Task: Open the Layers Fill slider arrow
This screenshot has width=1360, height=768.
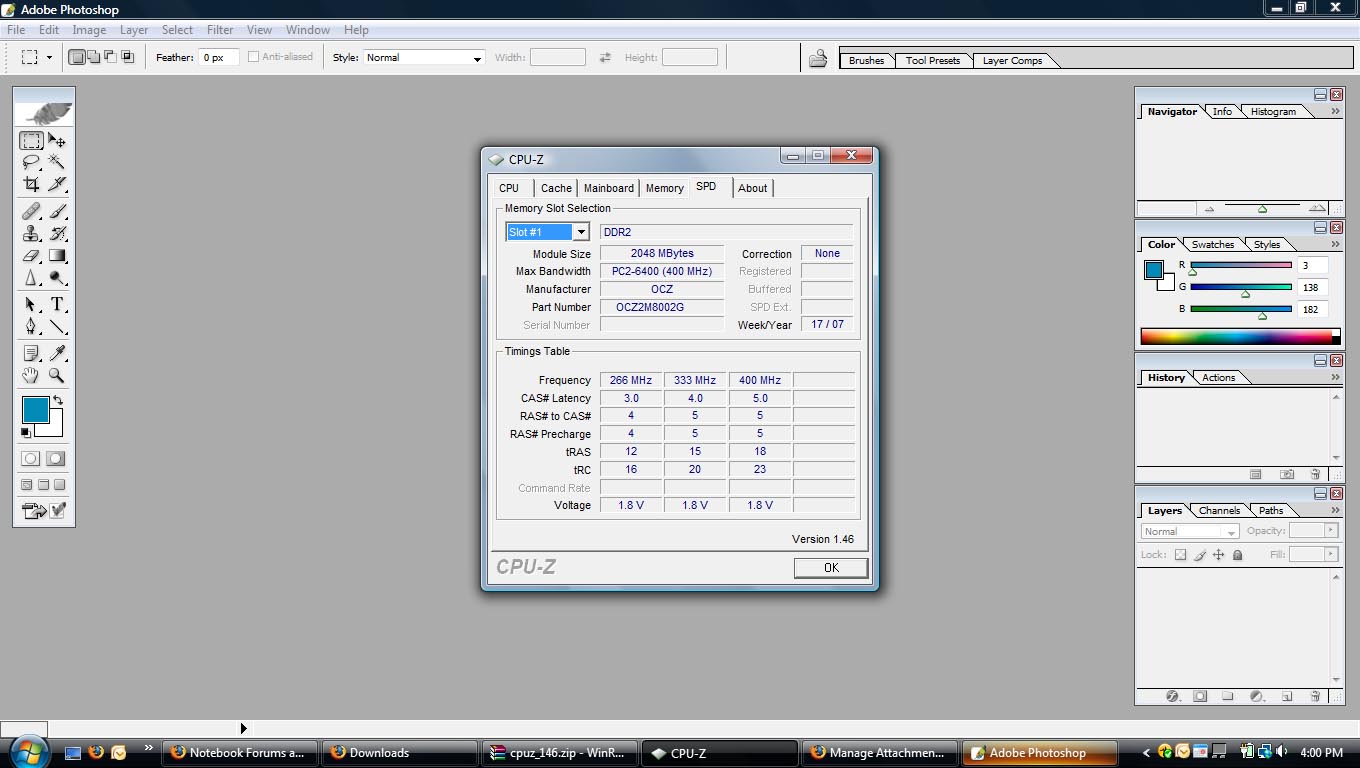Action: pos(1331,554)
